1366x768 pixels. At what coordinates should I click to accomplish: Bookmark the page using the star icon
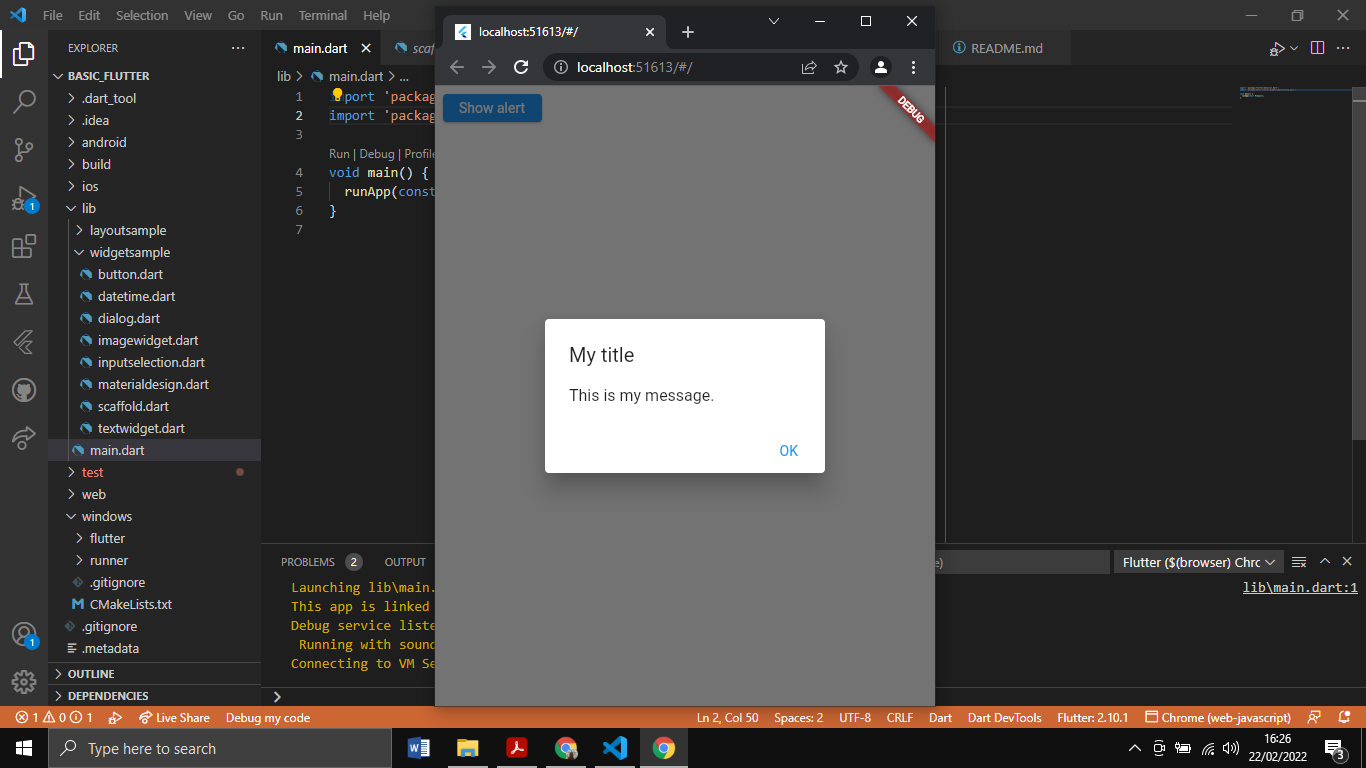(x=840, y=67)
